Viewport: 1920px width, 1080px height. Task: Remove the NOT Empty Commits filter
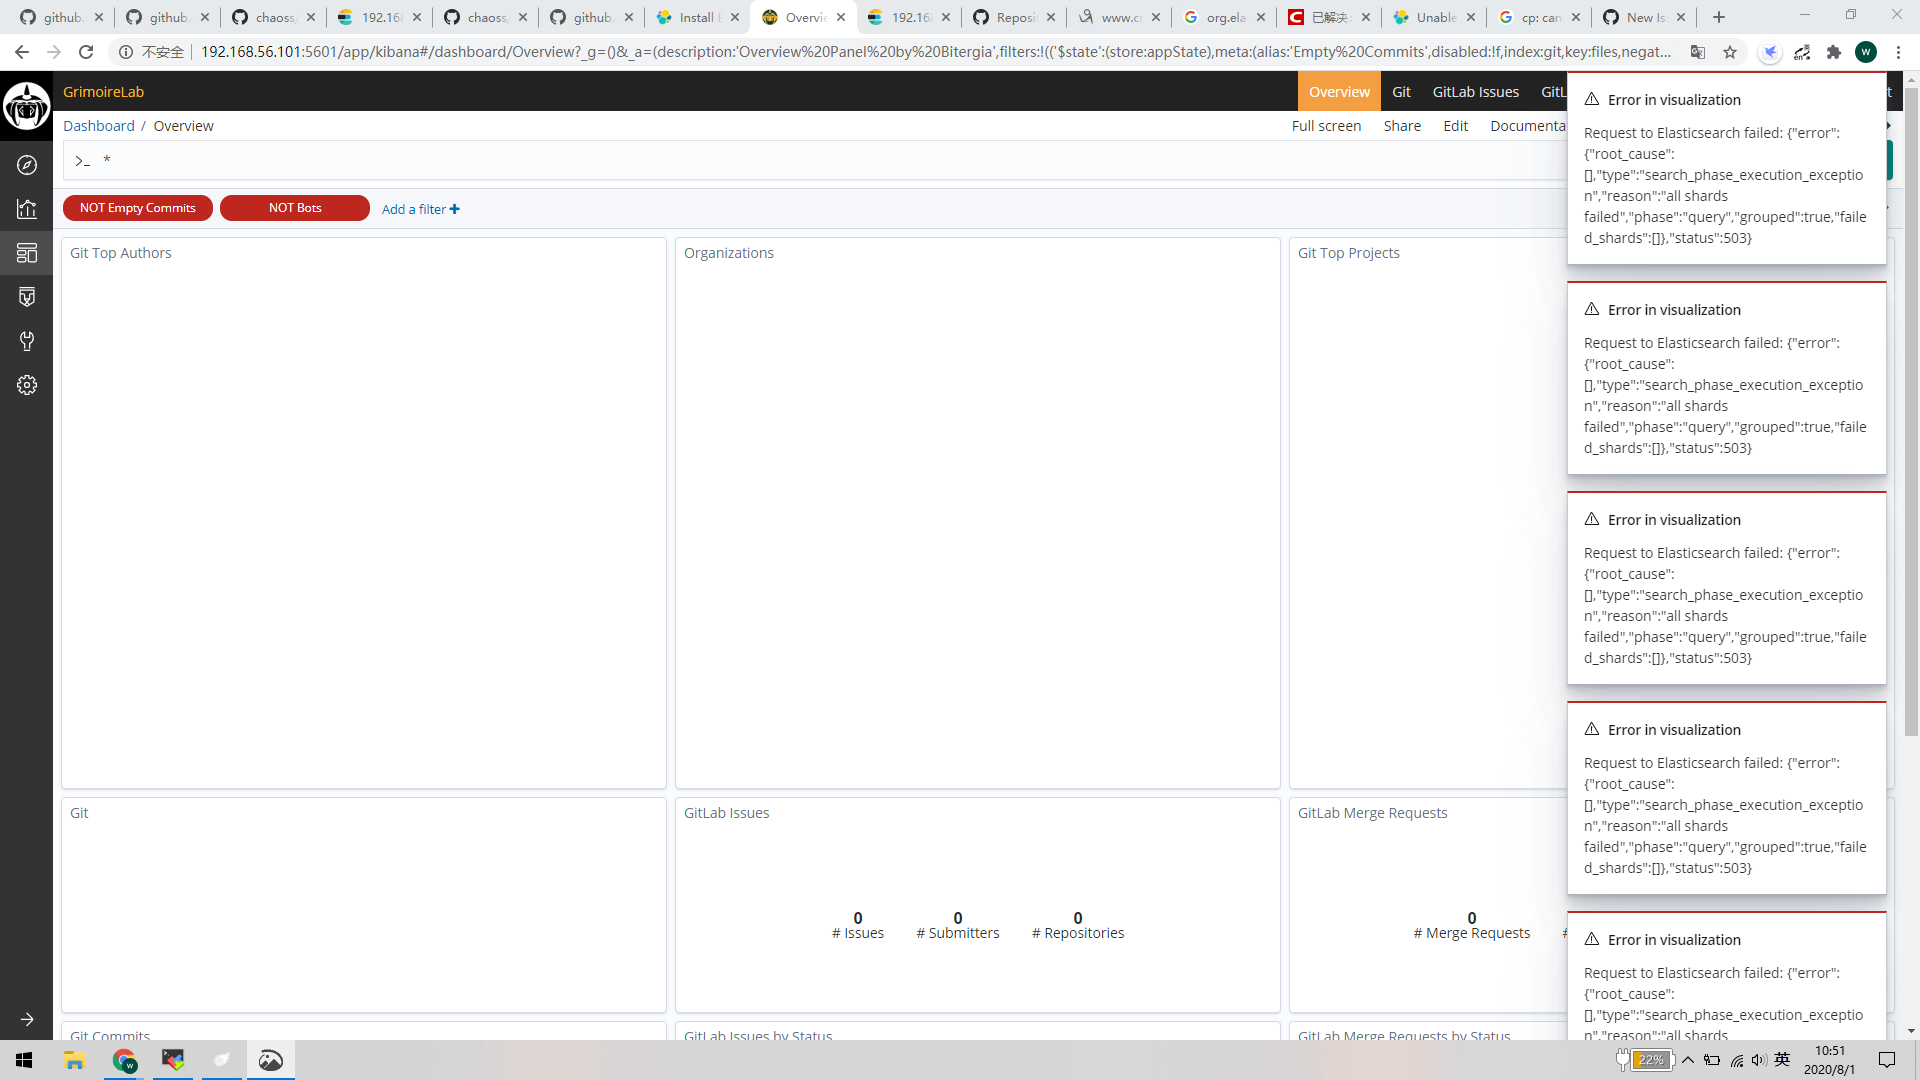point(137,208)
